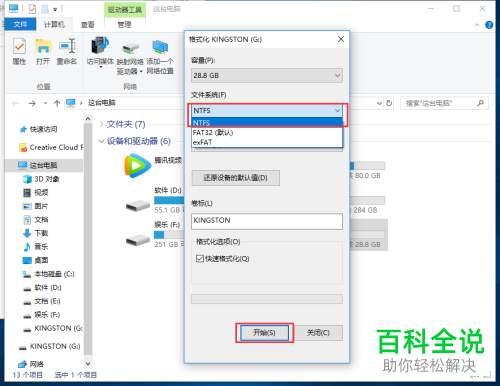Collapse the ribbon with chevron

coord(477,25)
